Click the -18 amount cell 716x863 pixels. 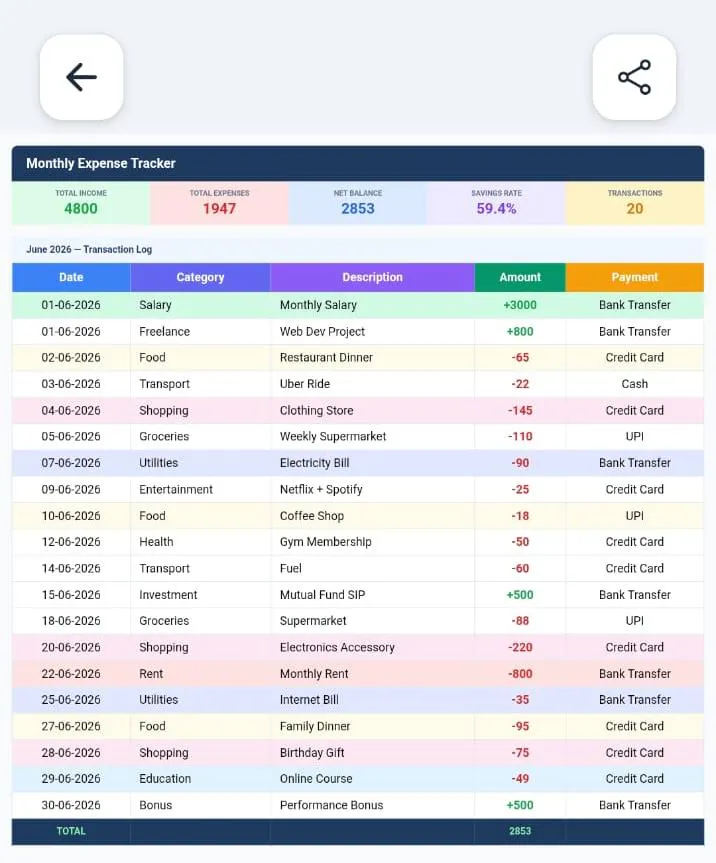520,516
